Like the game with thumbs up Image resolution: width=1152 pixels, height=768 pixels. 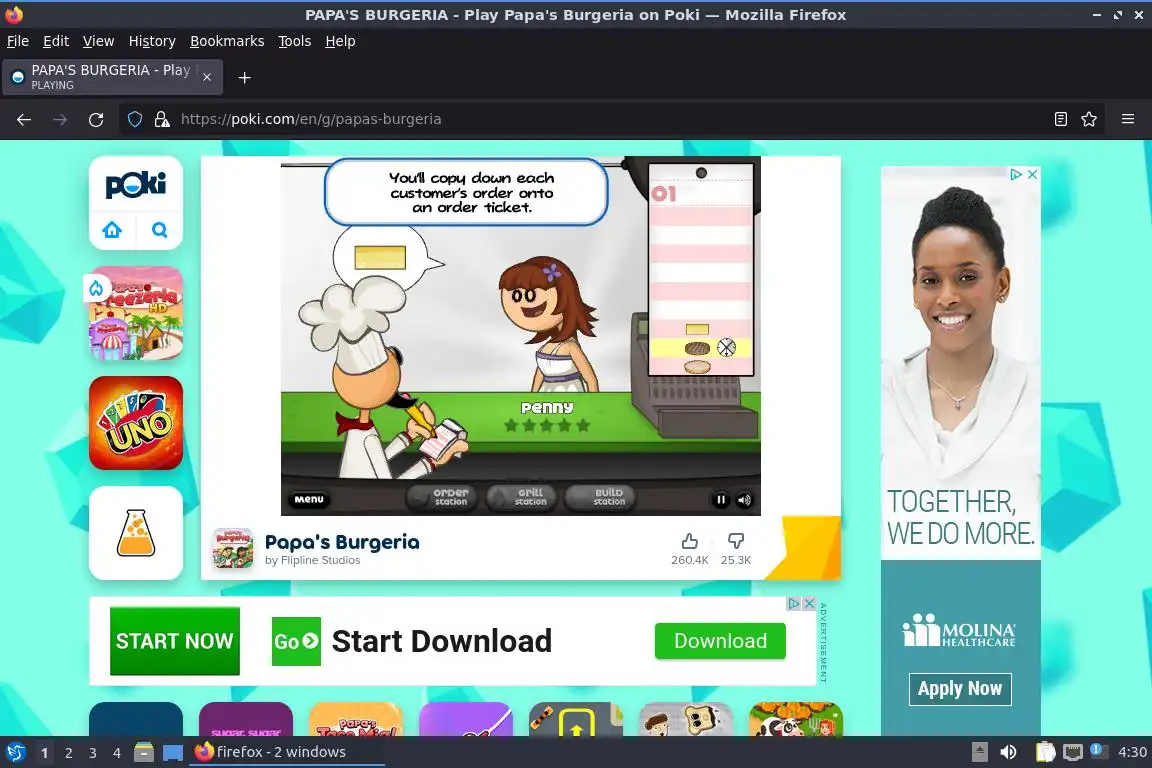coord(689,542)
